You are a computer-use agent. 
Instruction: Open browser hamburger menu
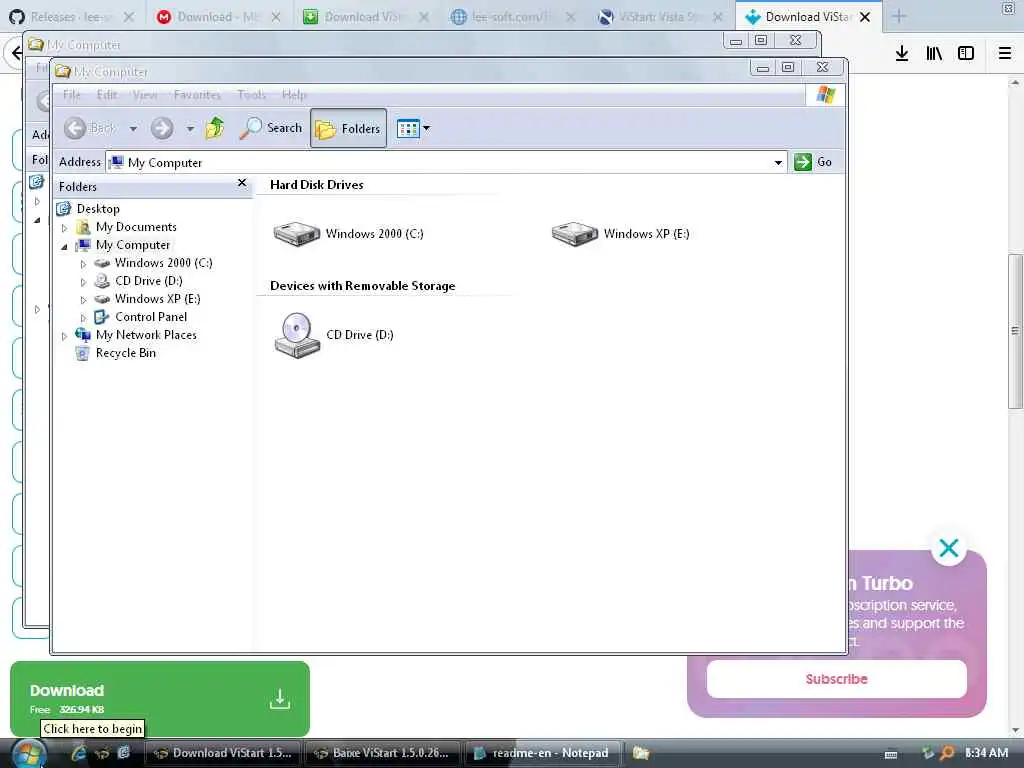click(1005, 53)
